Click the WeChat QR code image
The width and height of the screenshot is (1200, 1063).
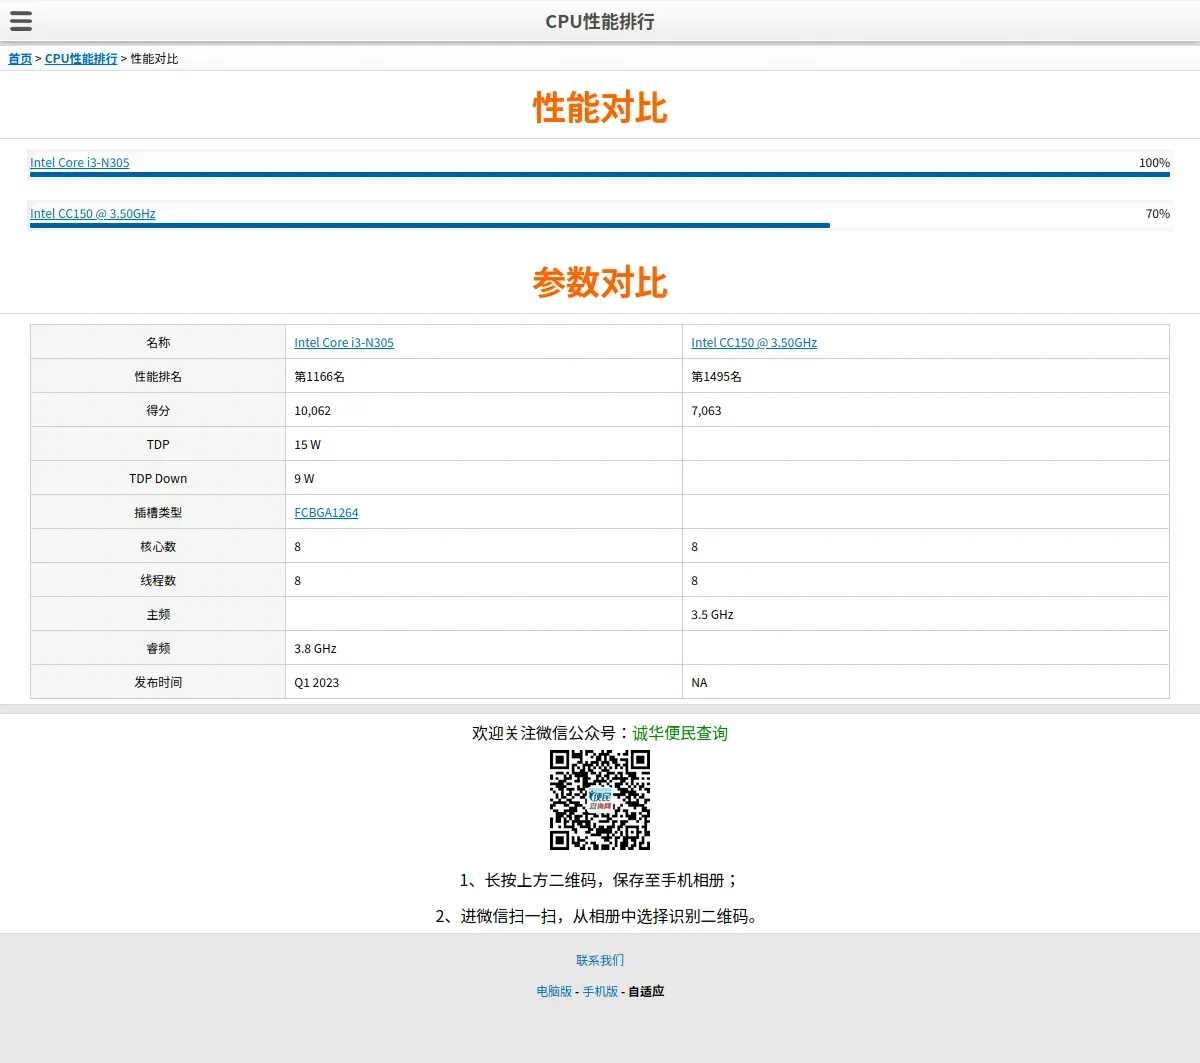point(600,800)
